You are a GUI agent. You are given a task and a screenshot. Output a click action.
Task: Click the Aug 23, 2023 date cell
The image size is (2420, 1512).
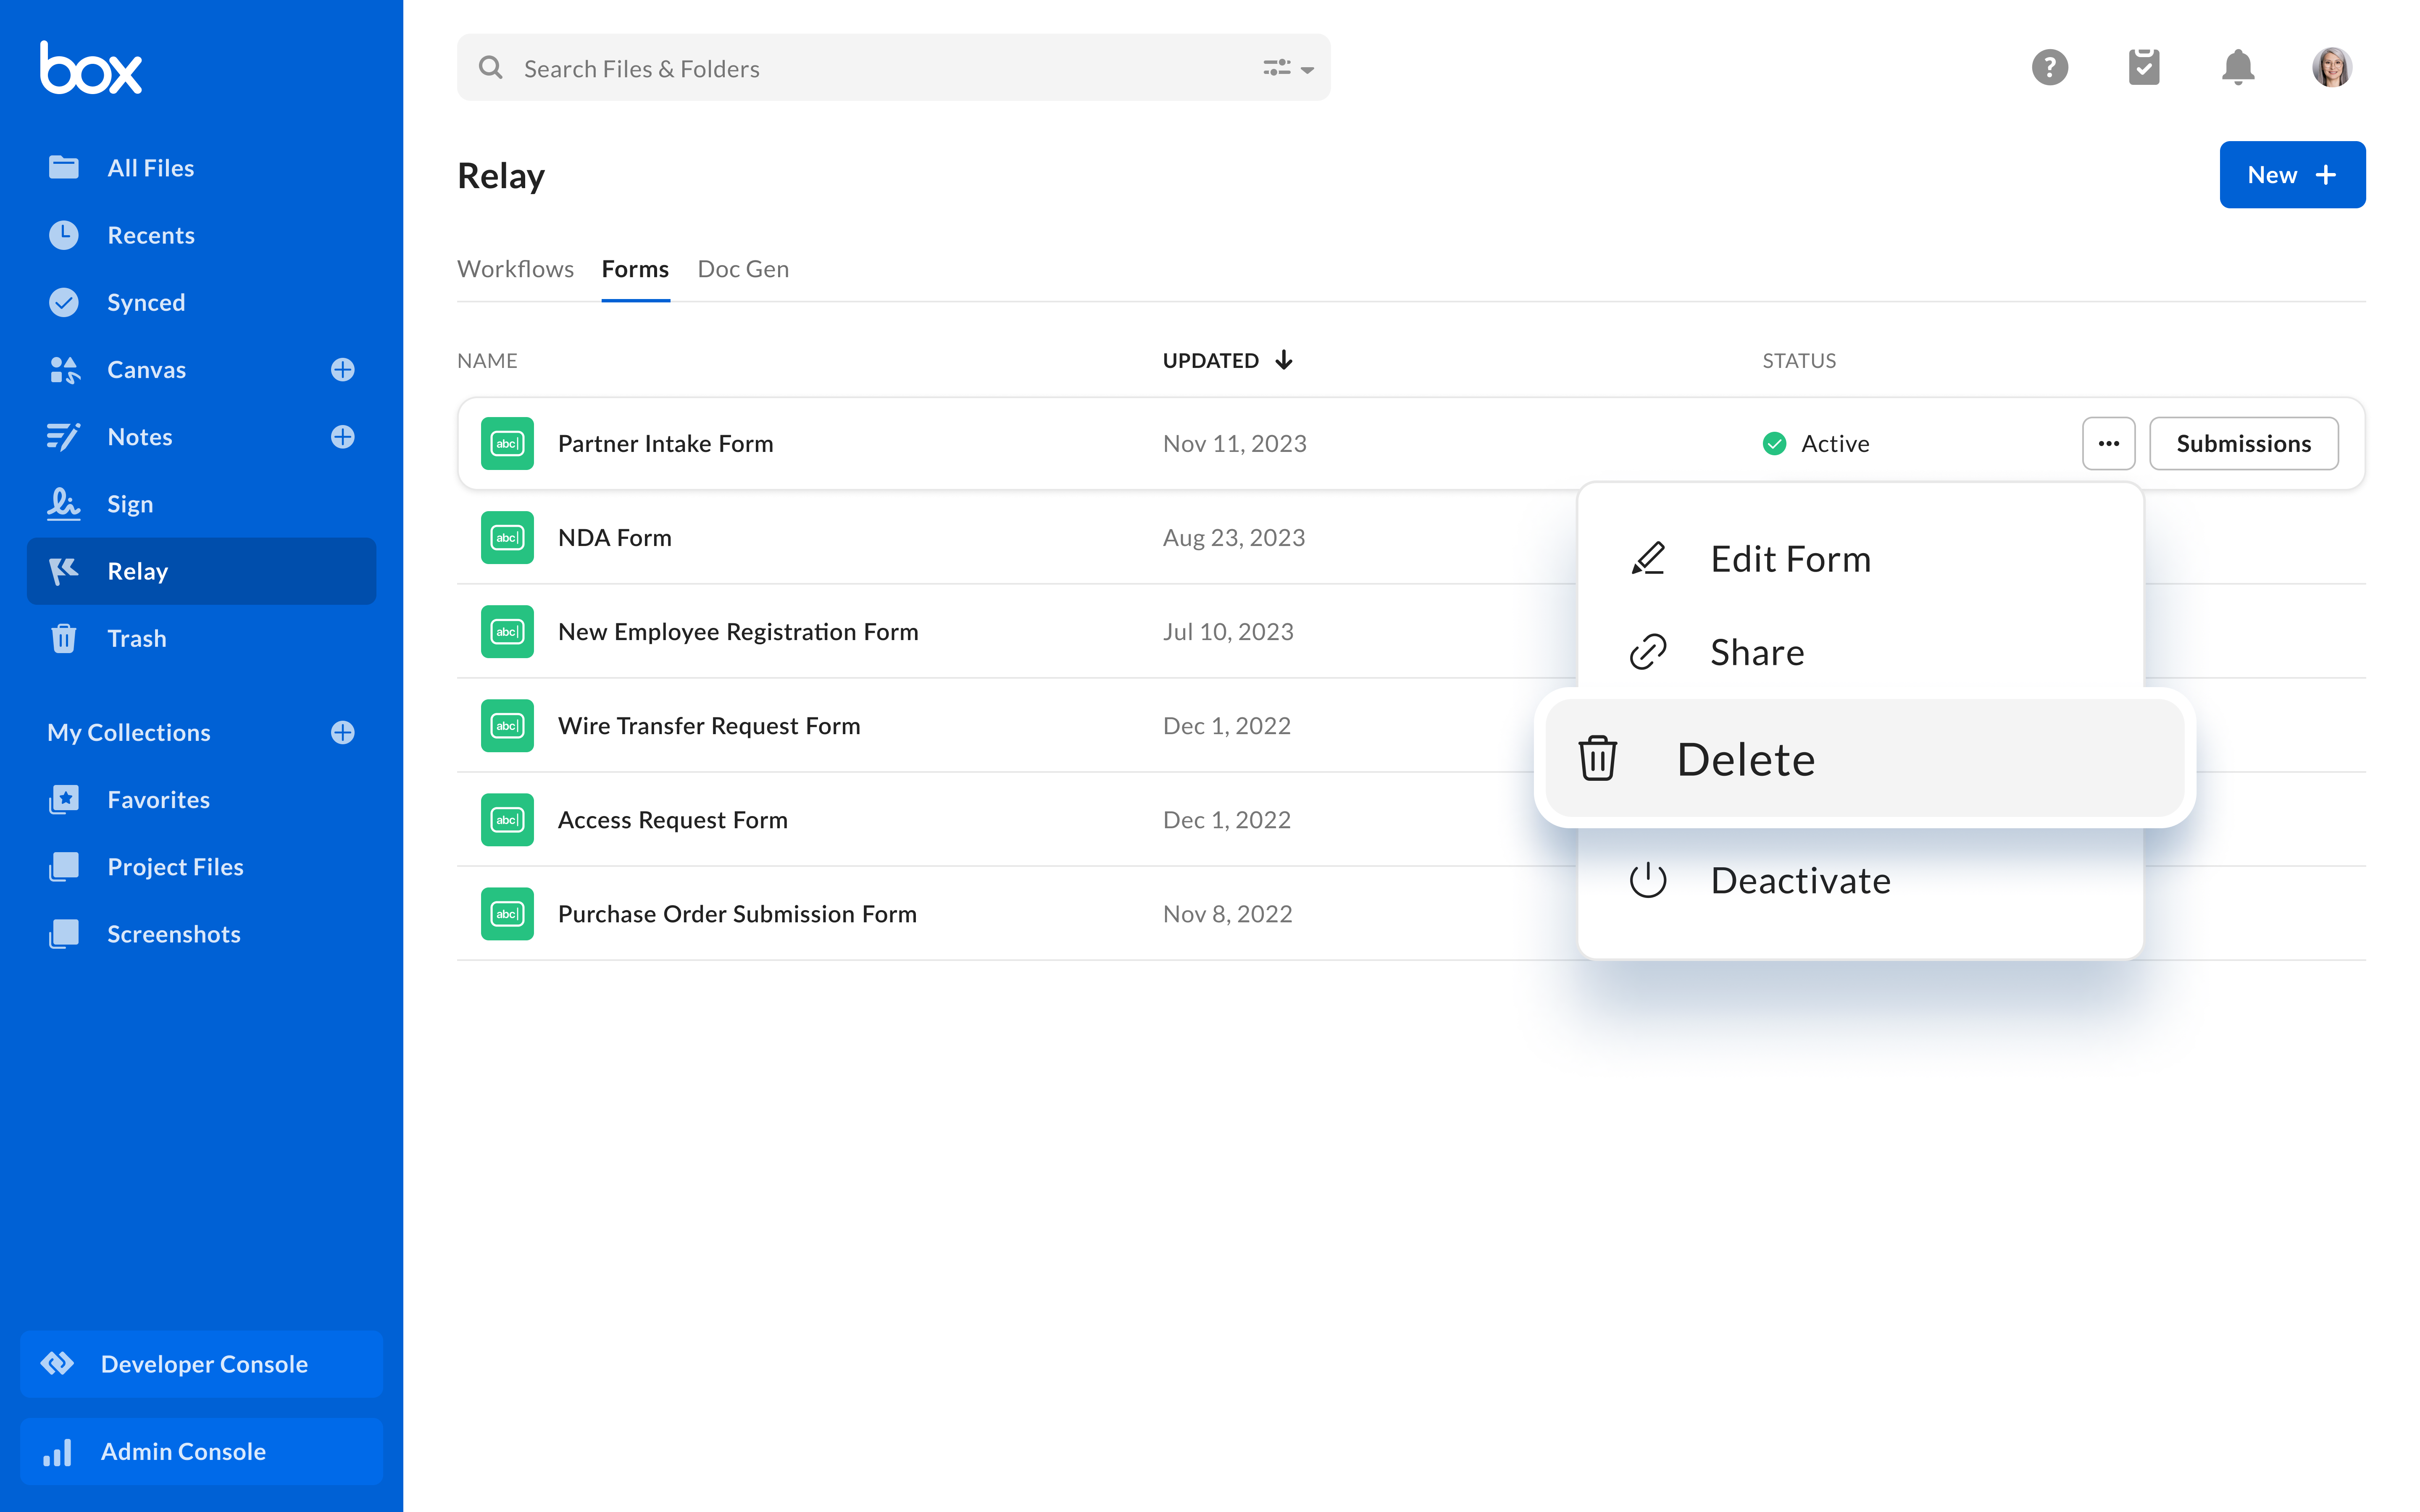point(1233,537)
